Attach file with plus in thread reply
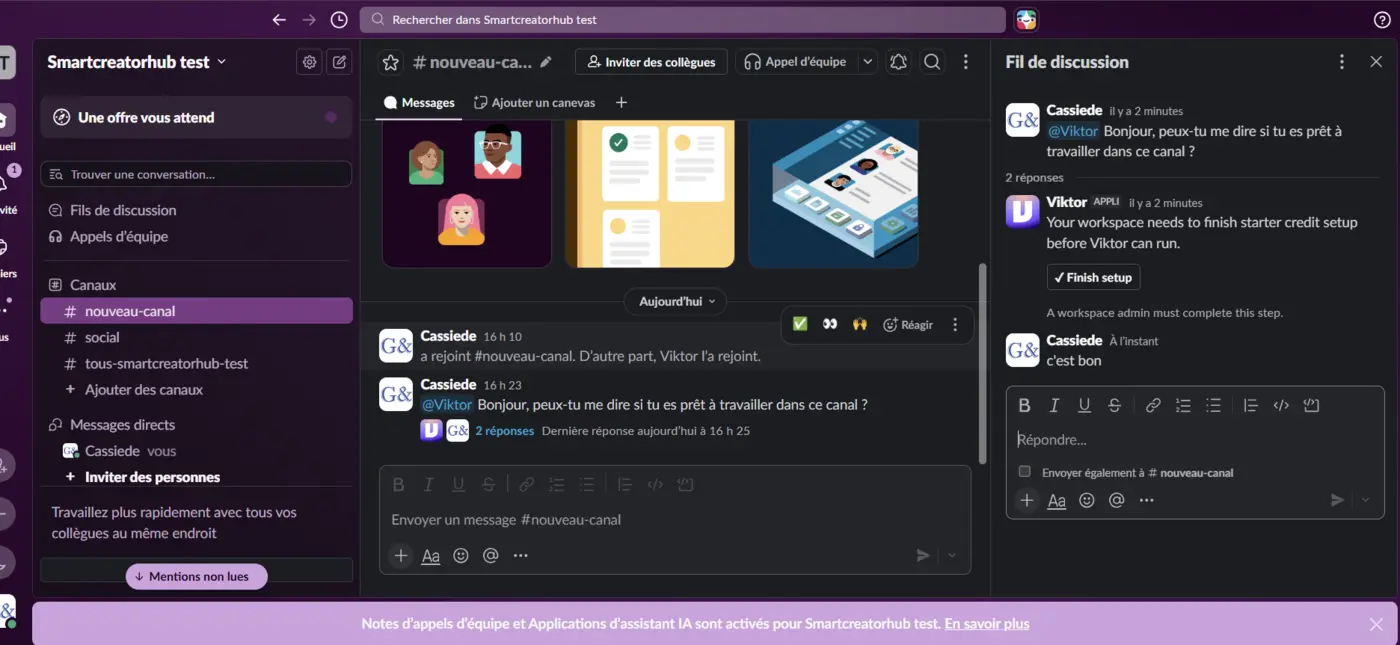The image size is (1400, 645). [x=1027, y=500]
